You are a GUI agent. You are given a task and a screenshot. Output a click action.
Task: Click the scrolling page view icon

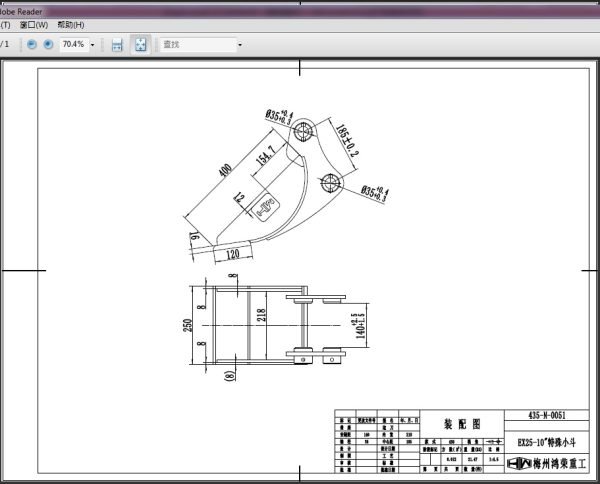click(117, 45)
